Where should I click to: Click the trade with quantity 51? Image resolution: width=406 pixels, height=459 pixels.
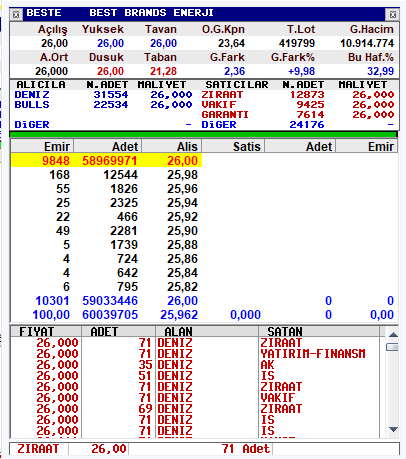point(145,376)
